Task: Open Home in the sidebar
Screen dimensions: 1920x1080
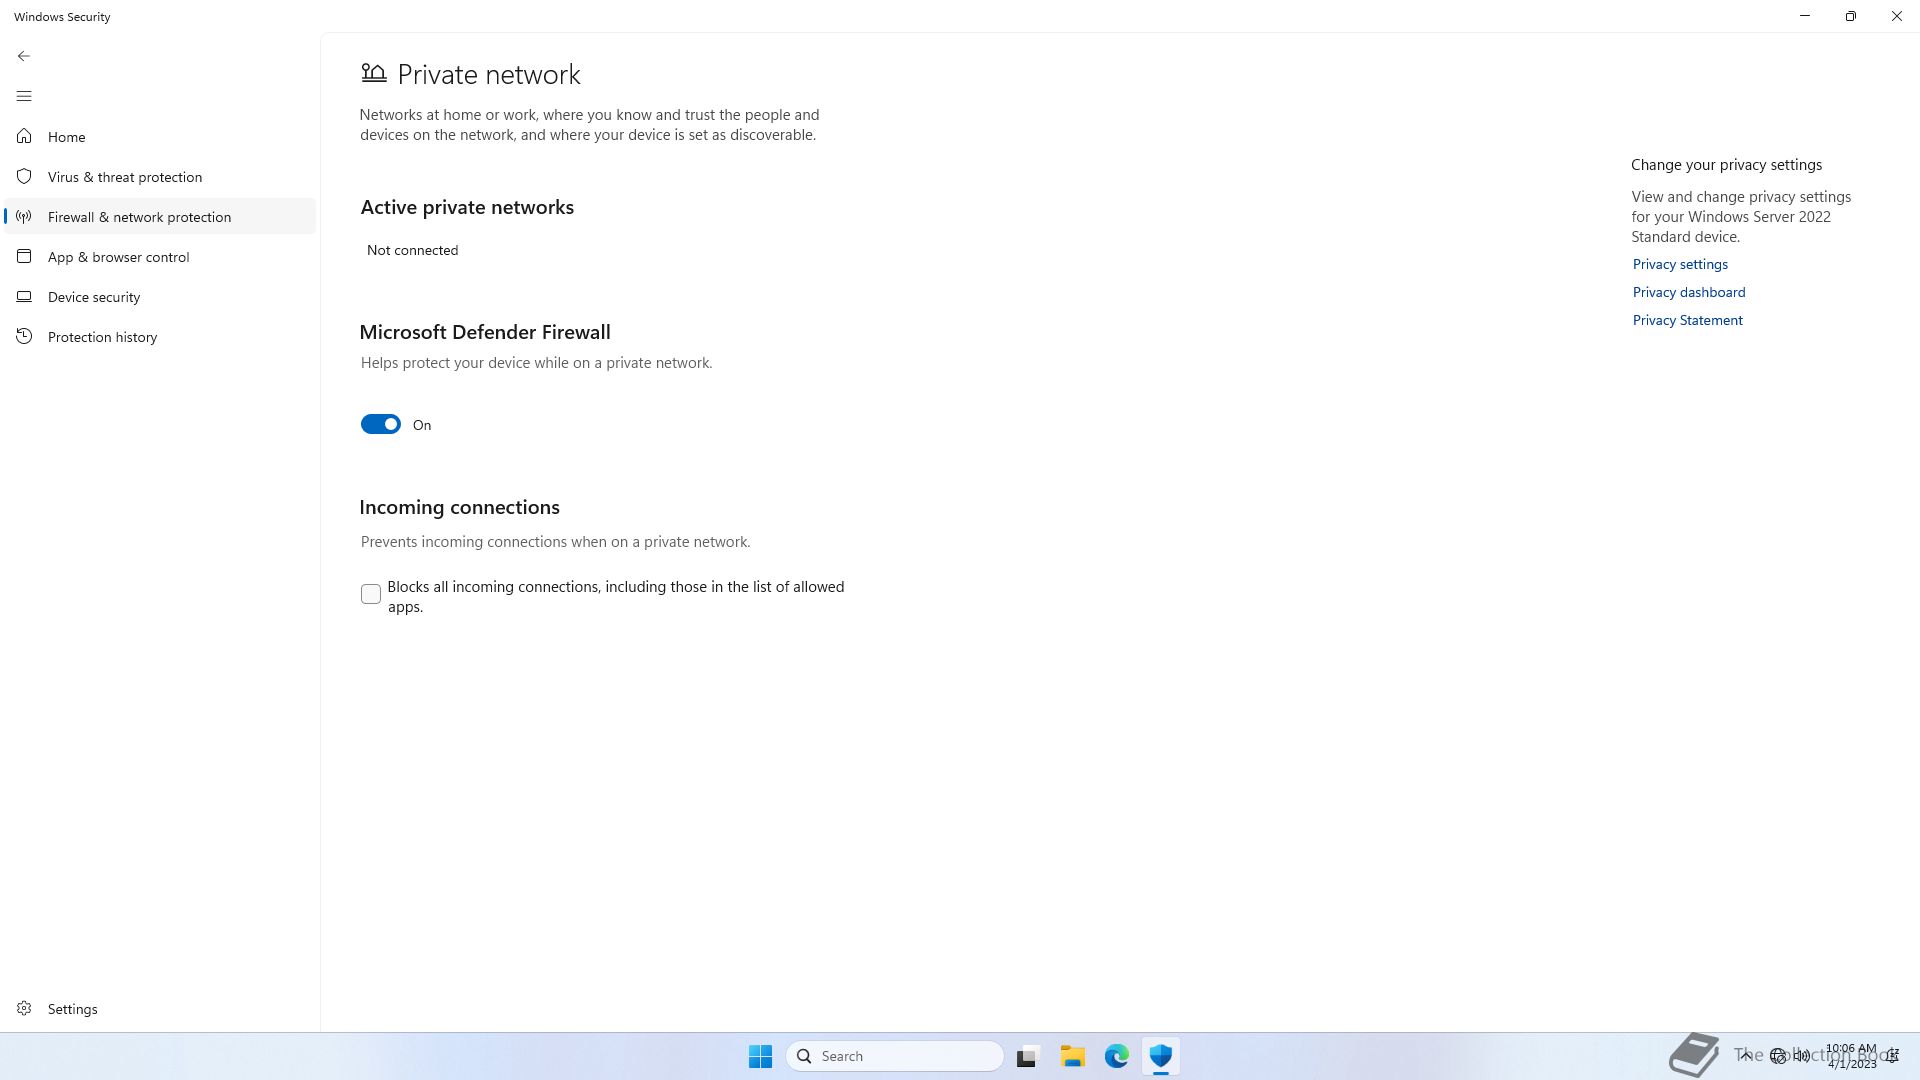Action: [160, 136]
